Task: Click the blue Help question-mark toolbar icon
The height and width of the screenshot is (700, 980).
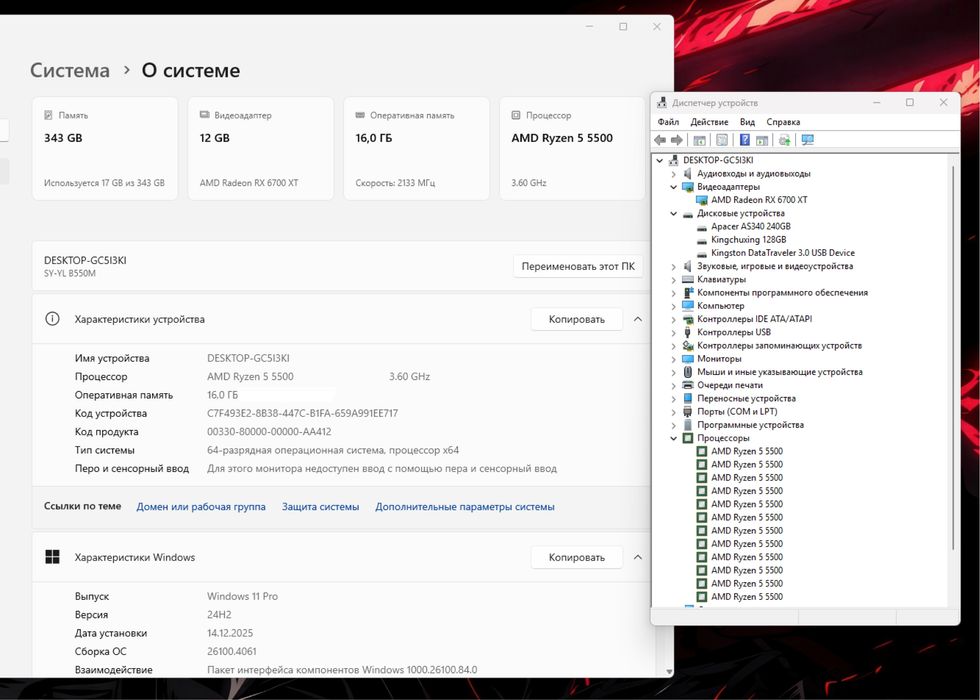Action: pyautogui.click(x=744, y=140)
